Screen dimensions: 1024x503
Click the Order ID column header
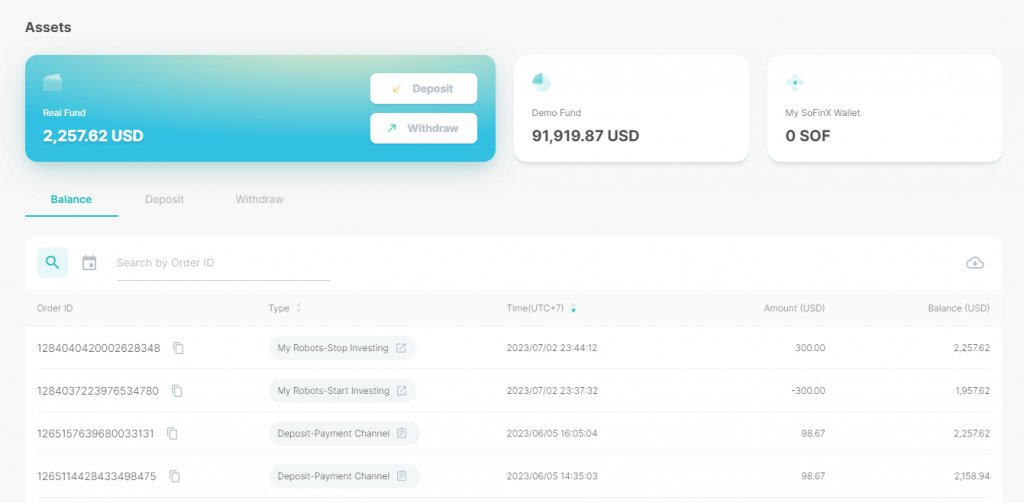click(55, 308)
